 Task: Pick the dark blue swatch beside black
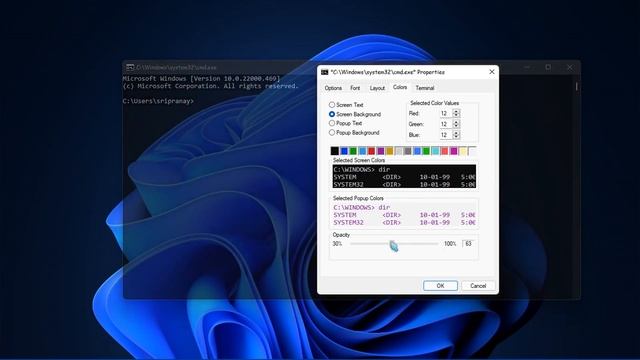344,151
